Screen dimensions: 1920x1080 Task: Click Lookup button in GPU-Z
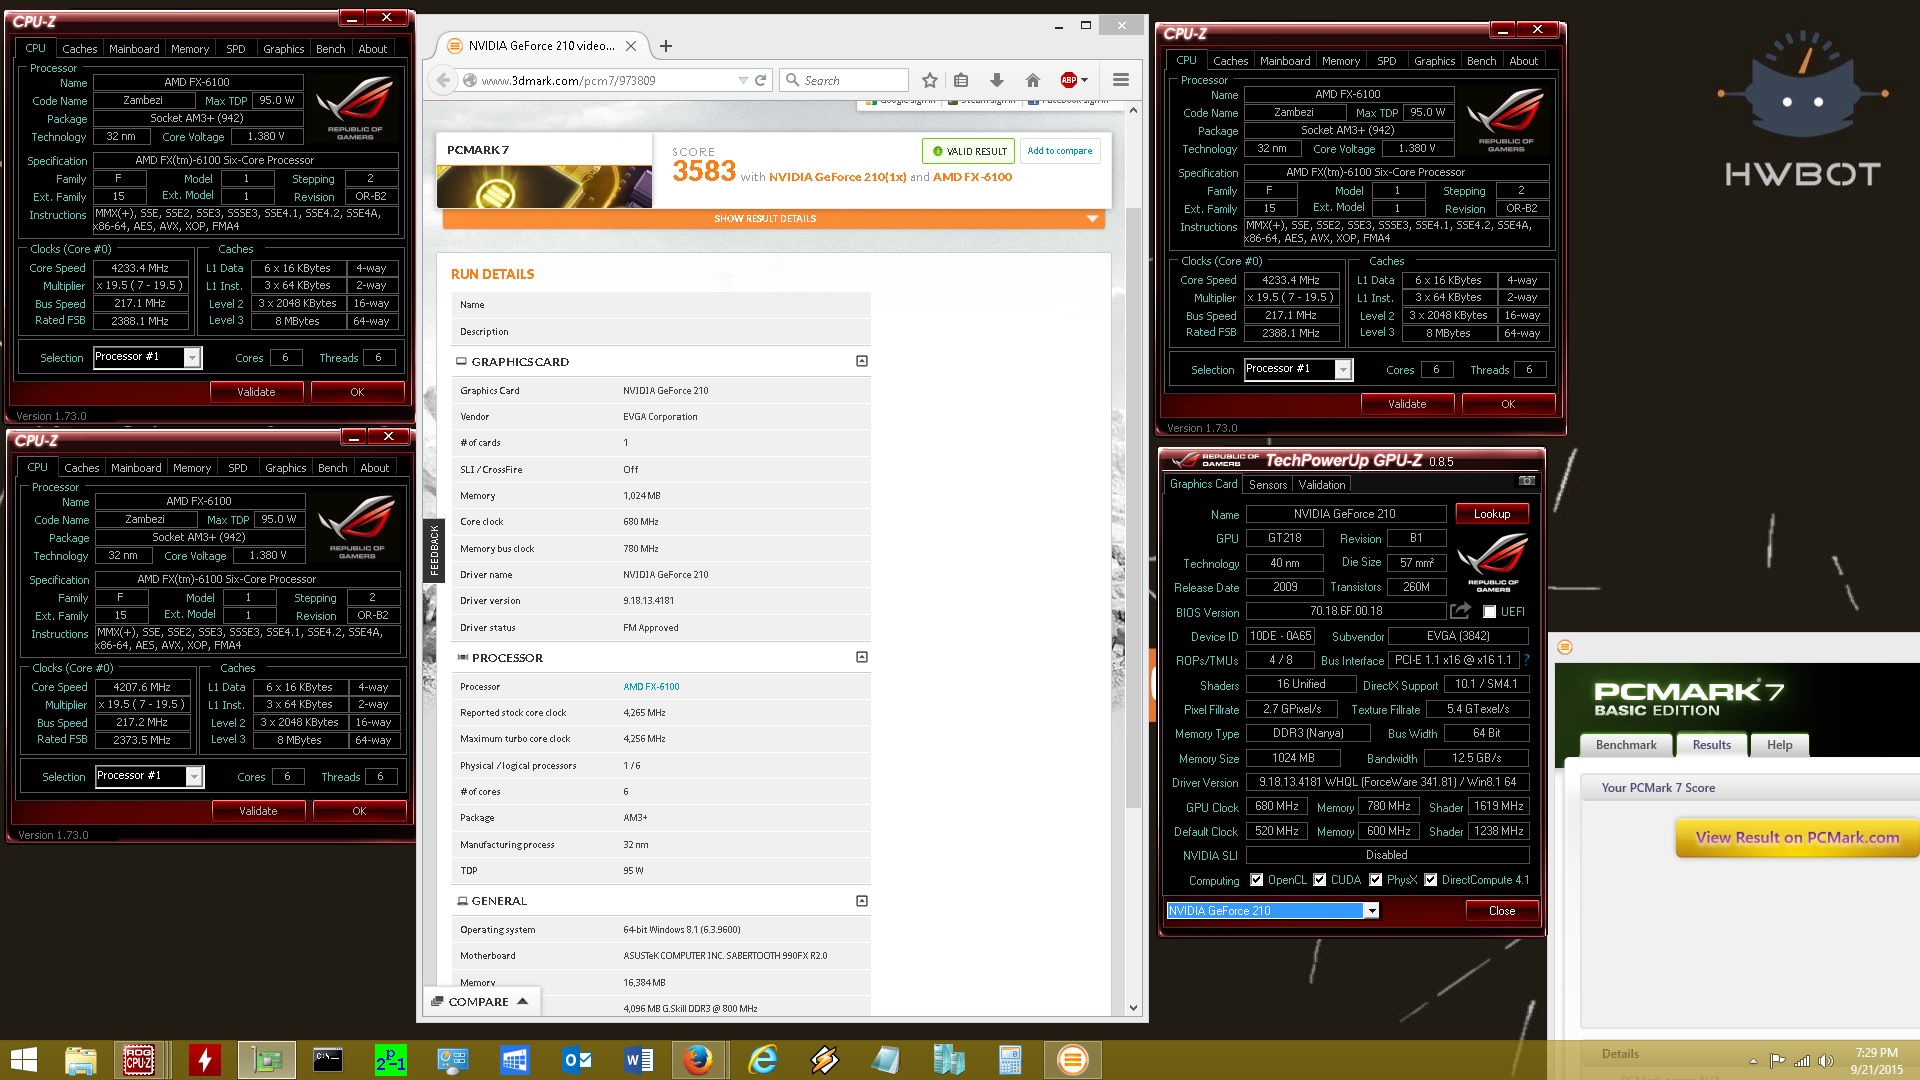pyautogui.click(x=1492, y=514)
